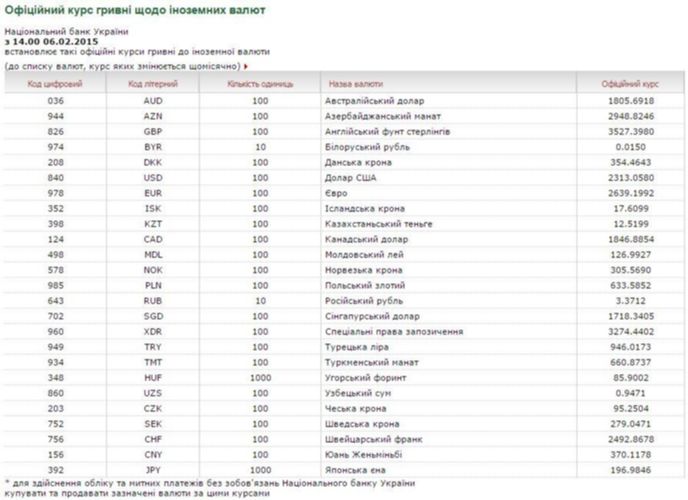Image resolution: width=688 pixels, height=500 pixels.
Task: Open the list of currencies with monthly-changing rates
Action: [122, 66]
